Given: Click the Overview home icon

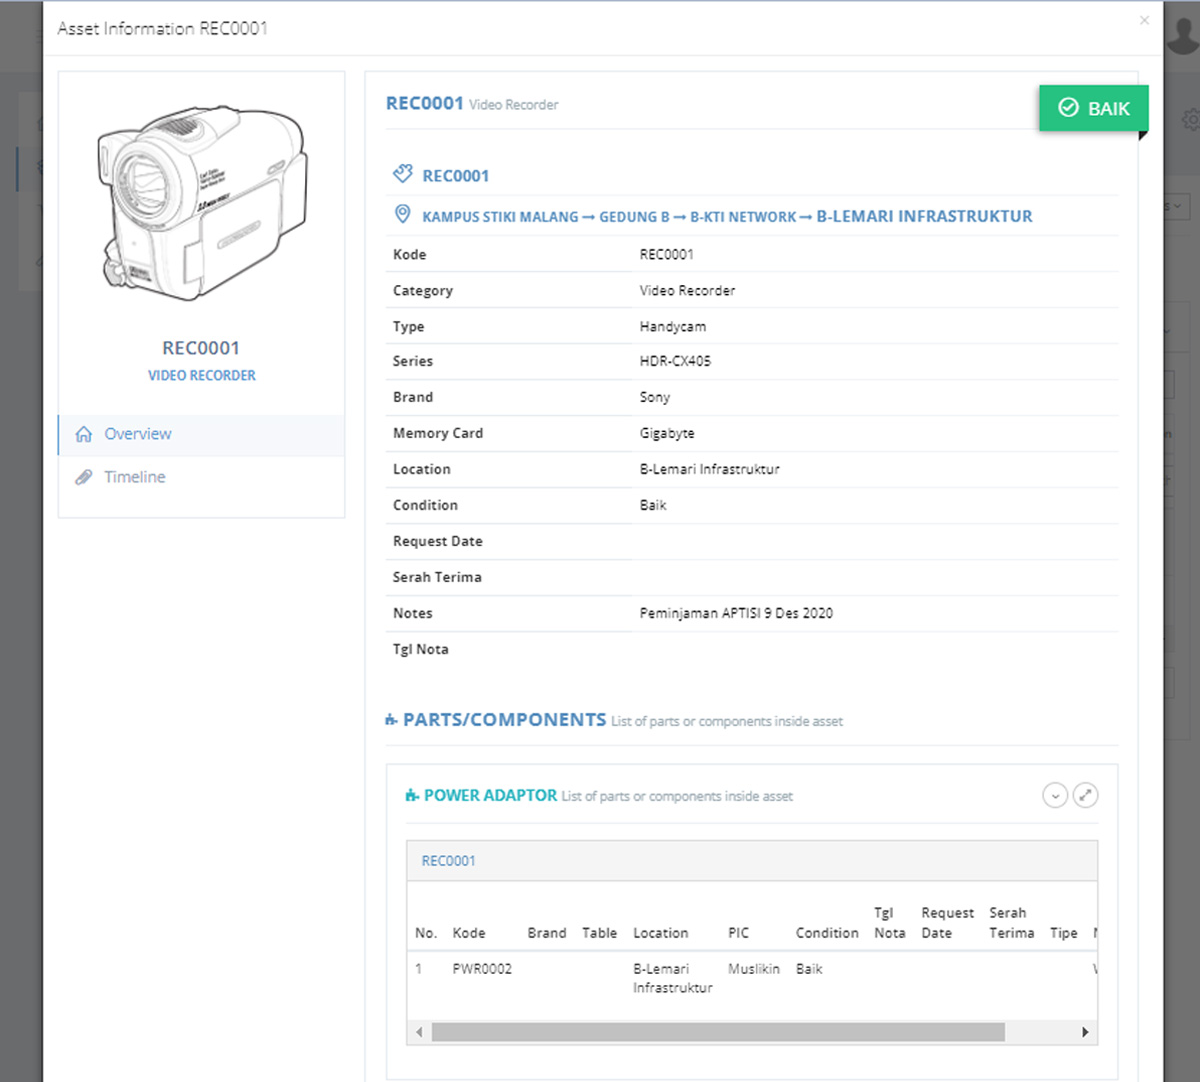Looking at the screenshot, I should click(x=84, y=434).
